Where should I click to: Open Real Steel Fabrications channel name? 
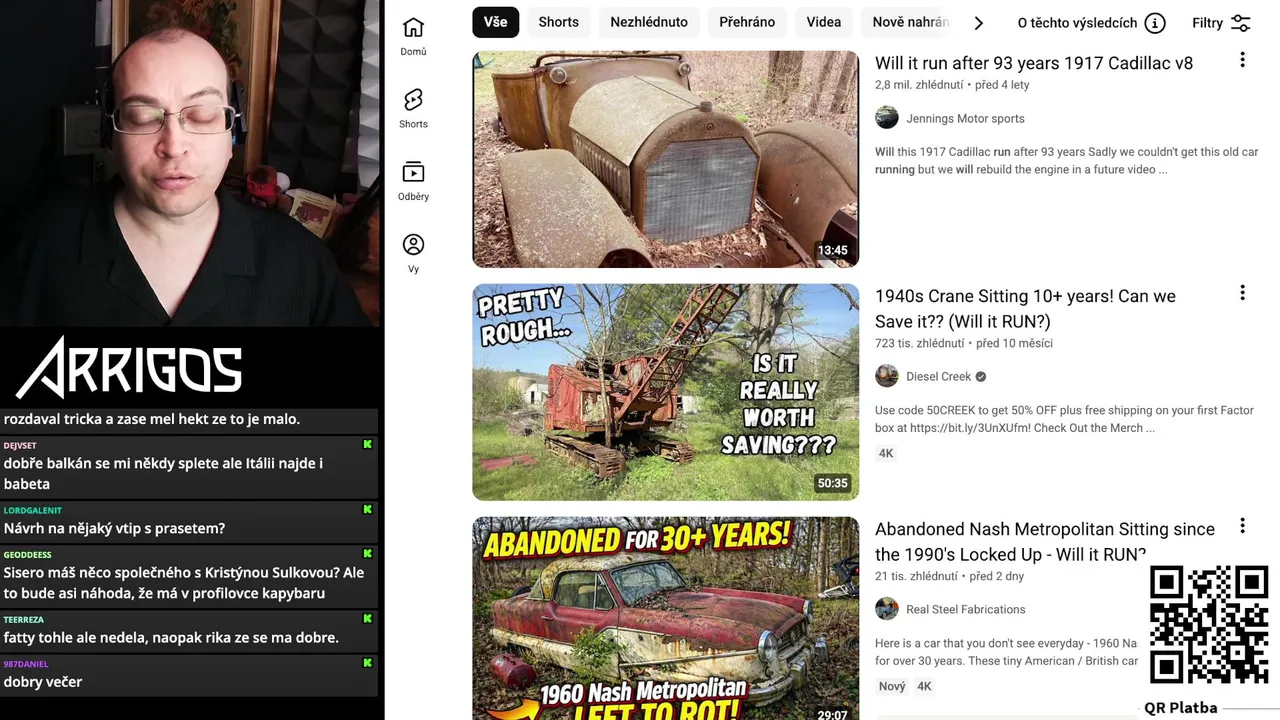tap(966, 609)
